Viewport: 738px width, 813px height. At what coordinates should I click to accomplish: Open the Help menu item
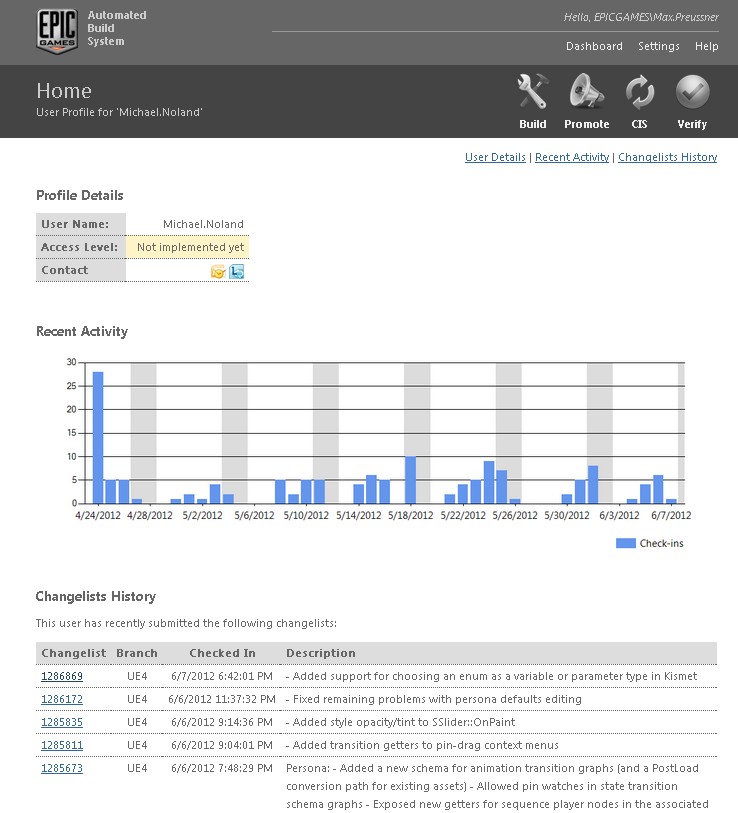tap(706, 46)
